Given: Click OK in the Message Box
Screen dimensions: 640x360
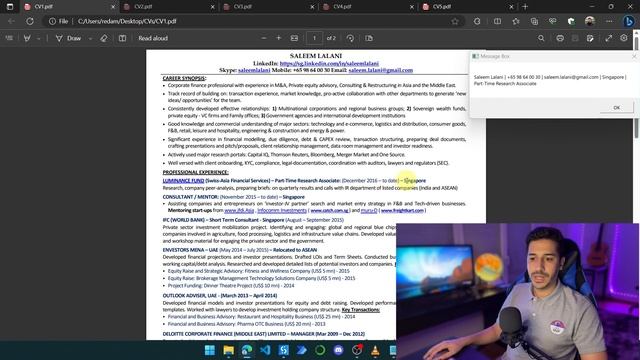Looking at the screenshot, I should point(617,108).
